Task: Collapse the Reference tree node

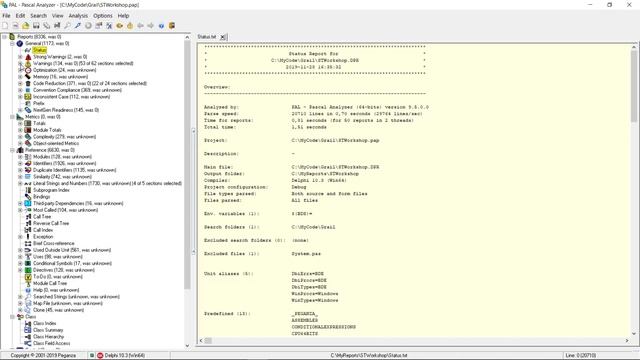Action: click(x=12, y=150)
